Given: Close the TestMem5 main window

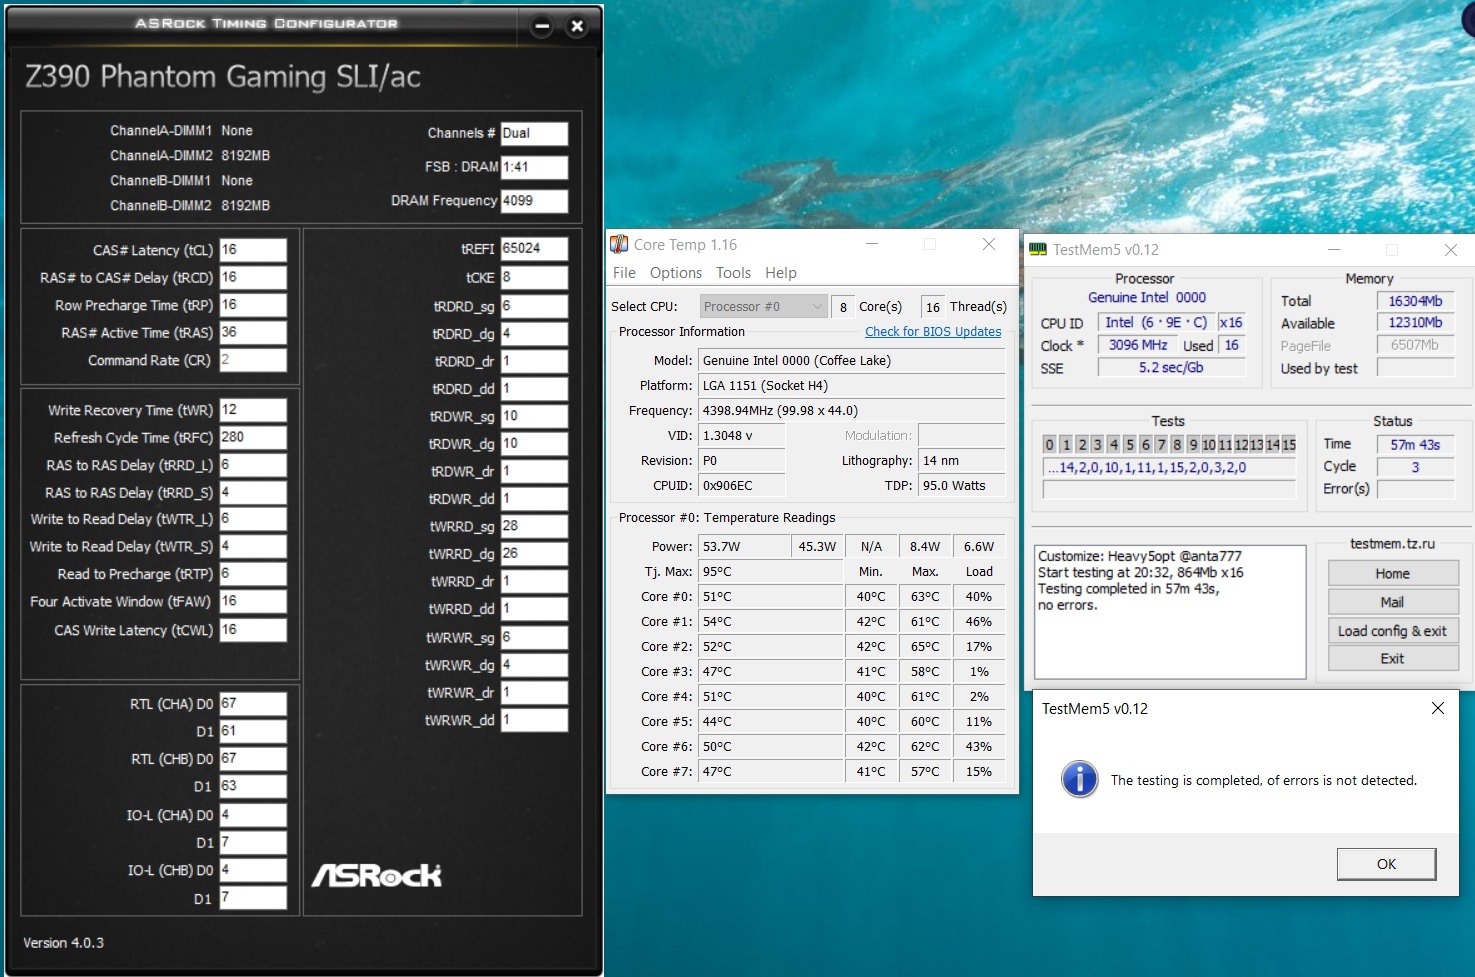Looking at the screenshot, I should coord(1450,250).
